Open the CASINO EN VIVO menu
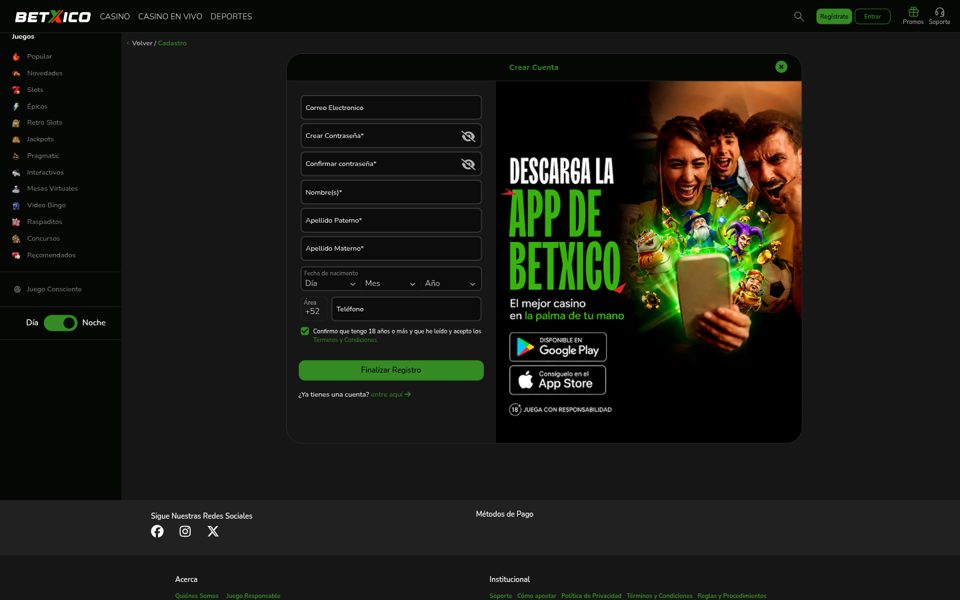Viewport: 960px width, 600px height. [x=170, y=17]
